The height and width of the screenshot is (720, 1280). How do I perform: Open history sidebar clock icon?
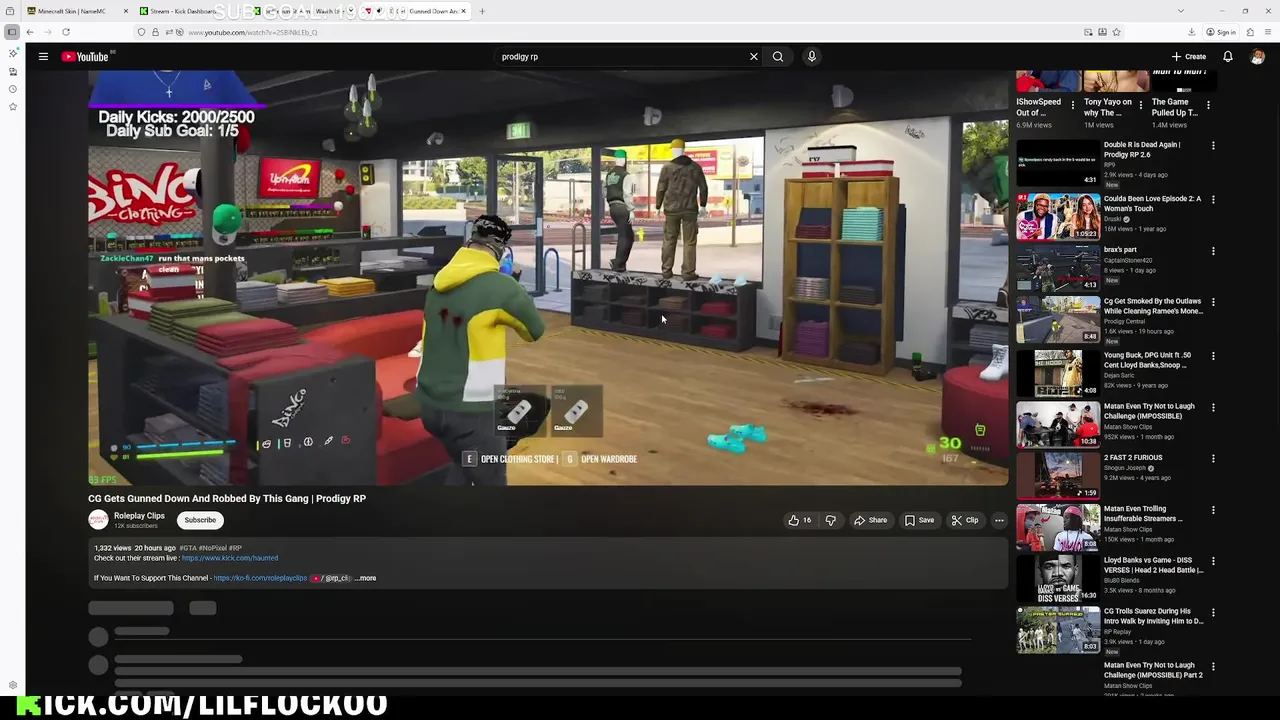[13, 89]
